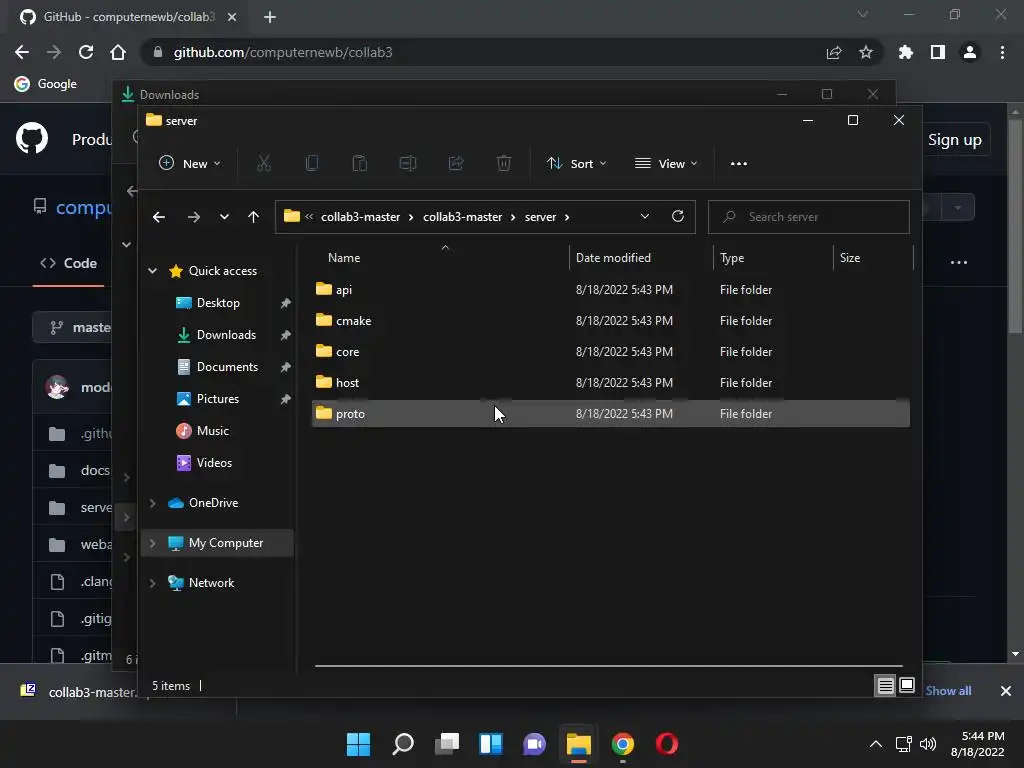
Task: Go up one folder level
Action: click(x=253, y=217)
